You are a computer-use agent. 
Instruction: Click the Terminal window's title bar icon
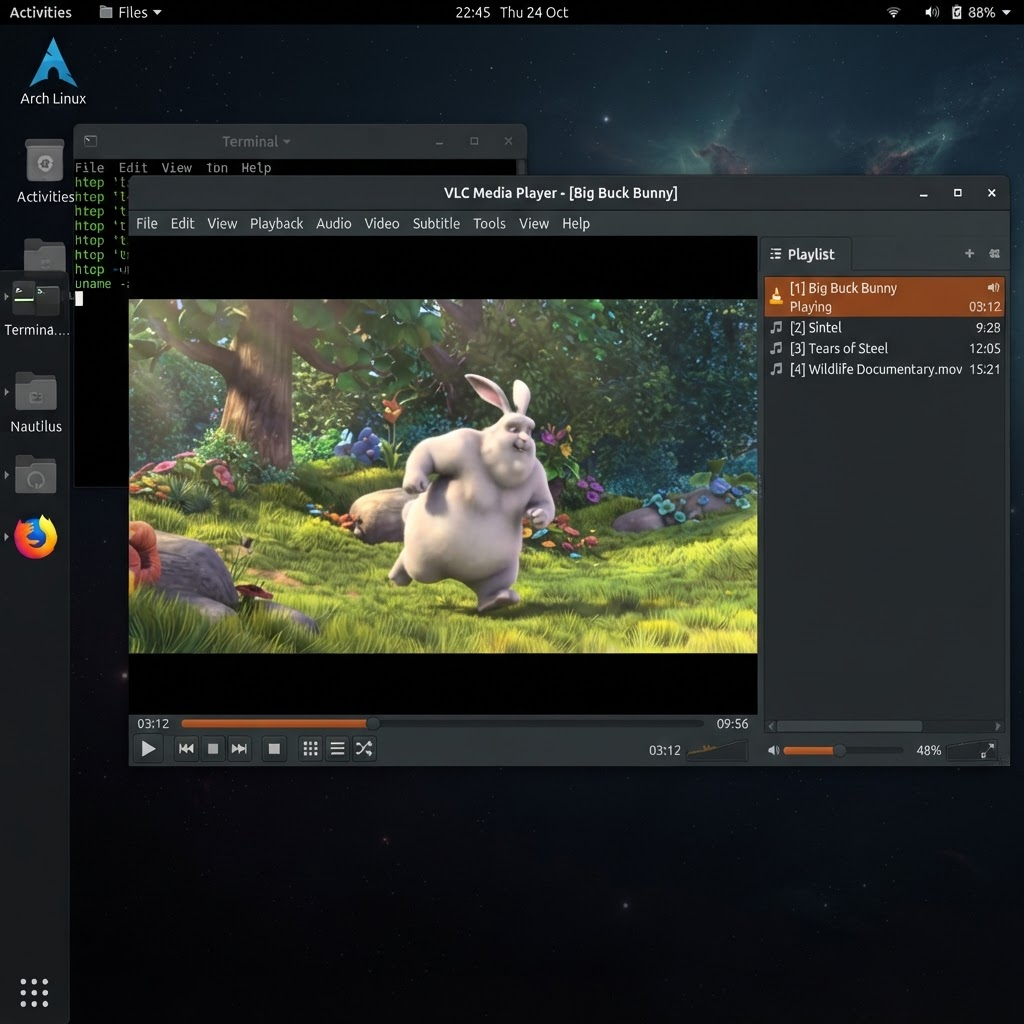tap(90, 141)
